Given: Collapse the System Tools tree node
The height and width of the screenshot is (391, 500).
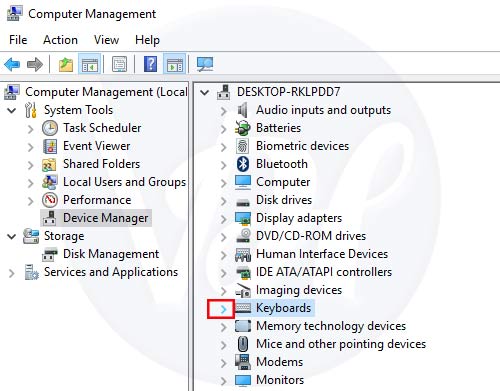Looking at the screenshot, I should point(12,110).
